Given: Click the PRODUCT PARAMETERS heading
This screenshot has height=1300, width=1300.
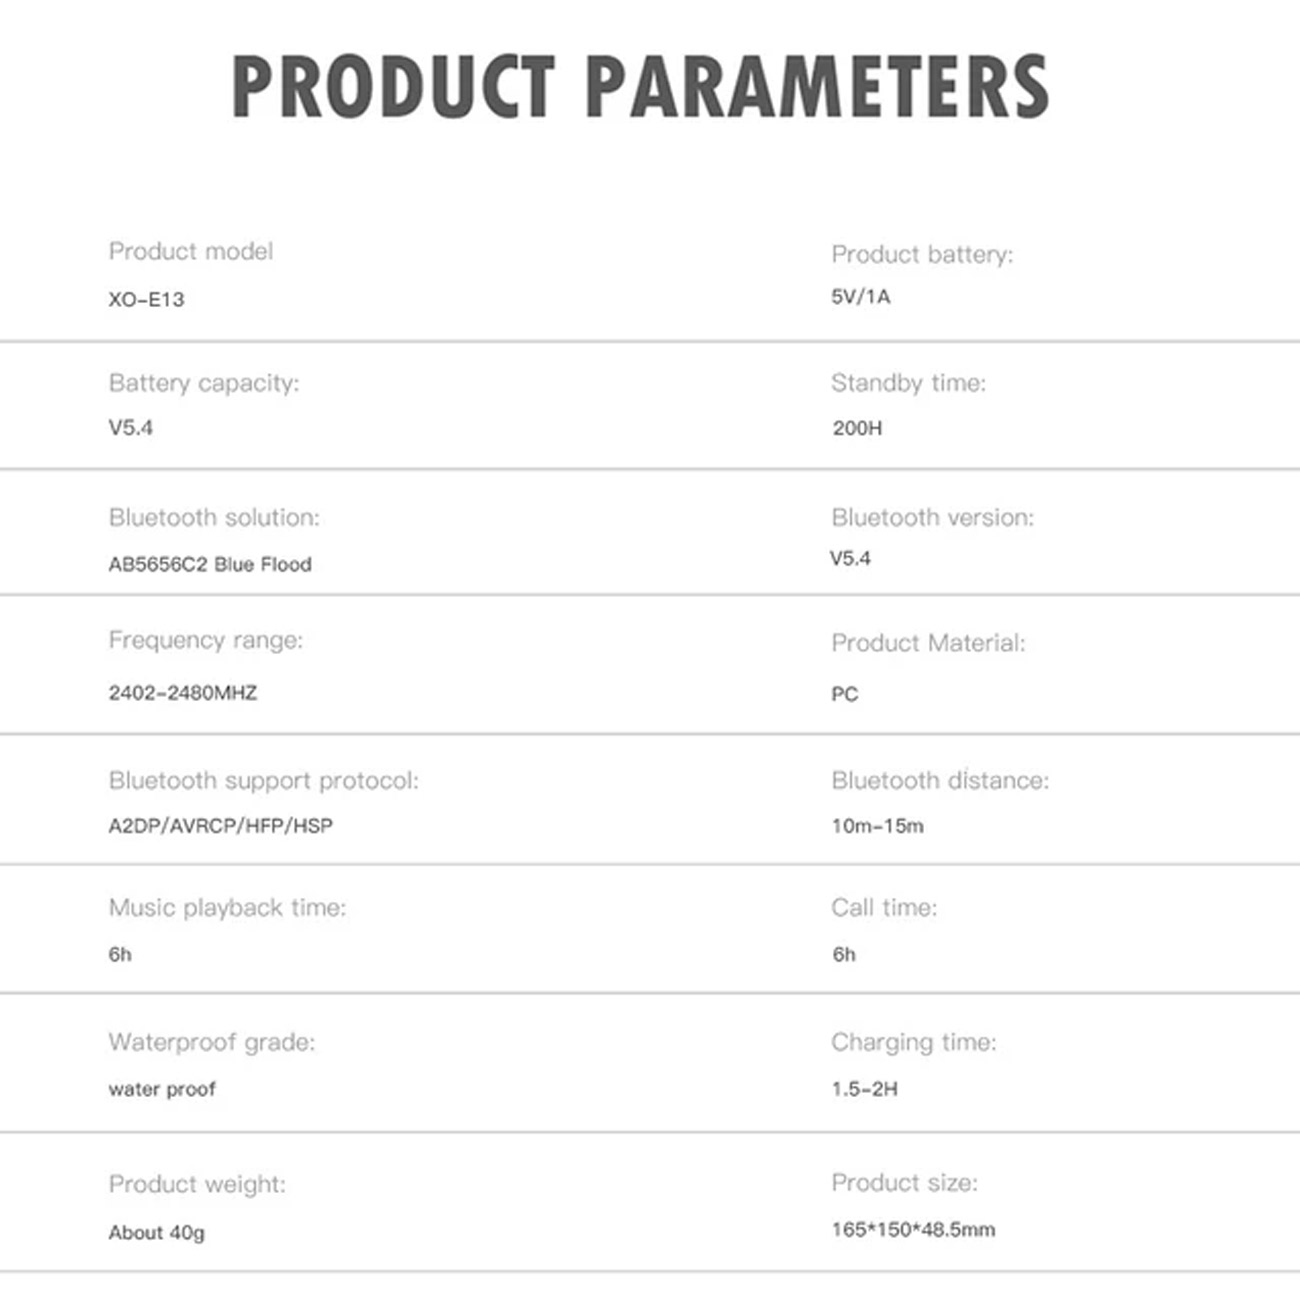Looking at the screenshot, I should (x=640, y=87).
